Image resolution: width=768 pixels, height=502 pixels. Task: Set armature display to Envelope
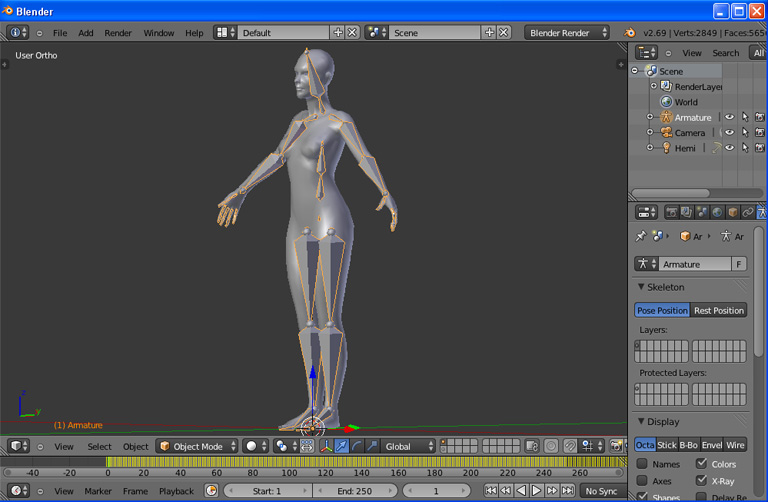pyautogui.click(x=712, y=445)
